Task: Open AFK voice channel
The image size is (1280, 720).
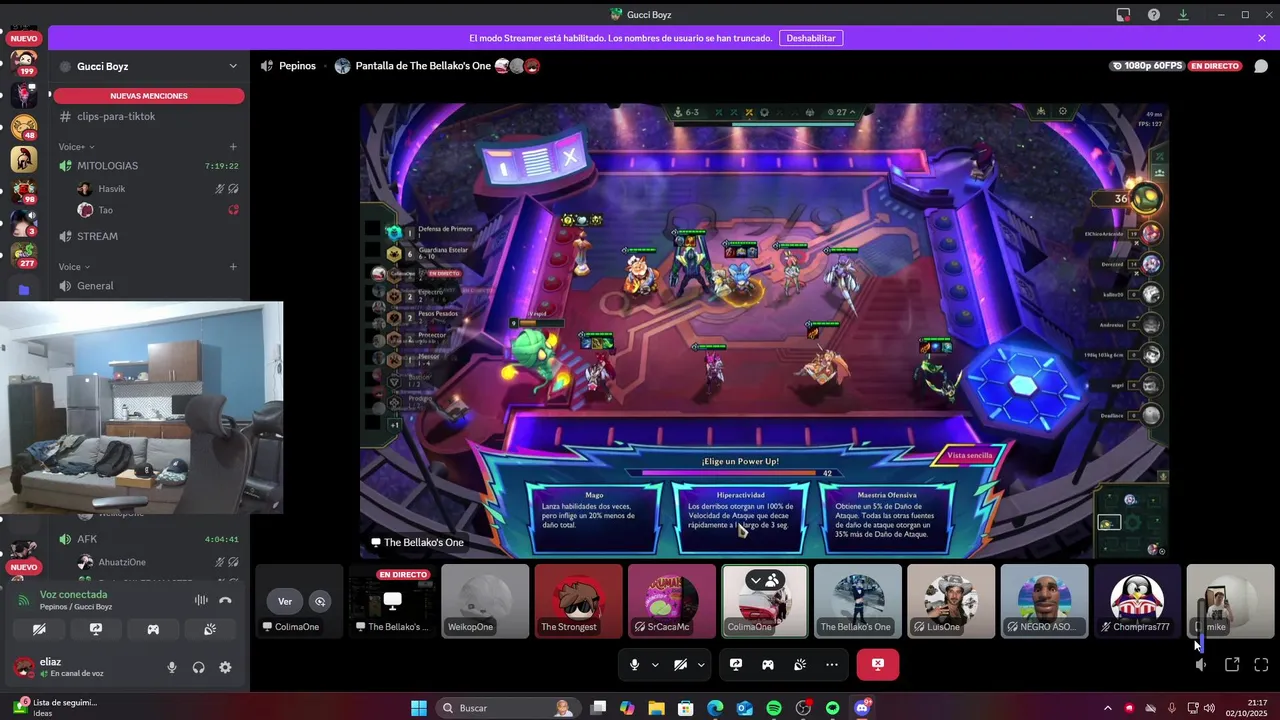Action: click(148, 539)
